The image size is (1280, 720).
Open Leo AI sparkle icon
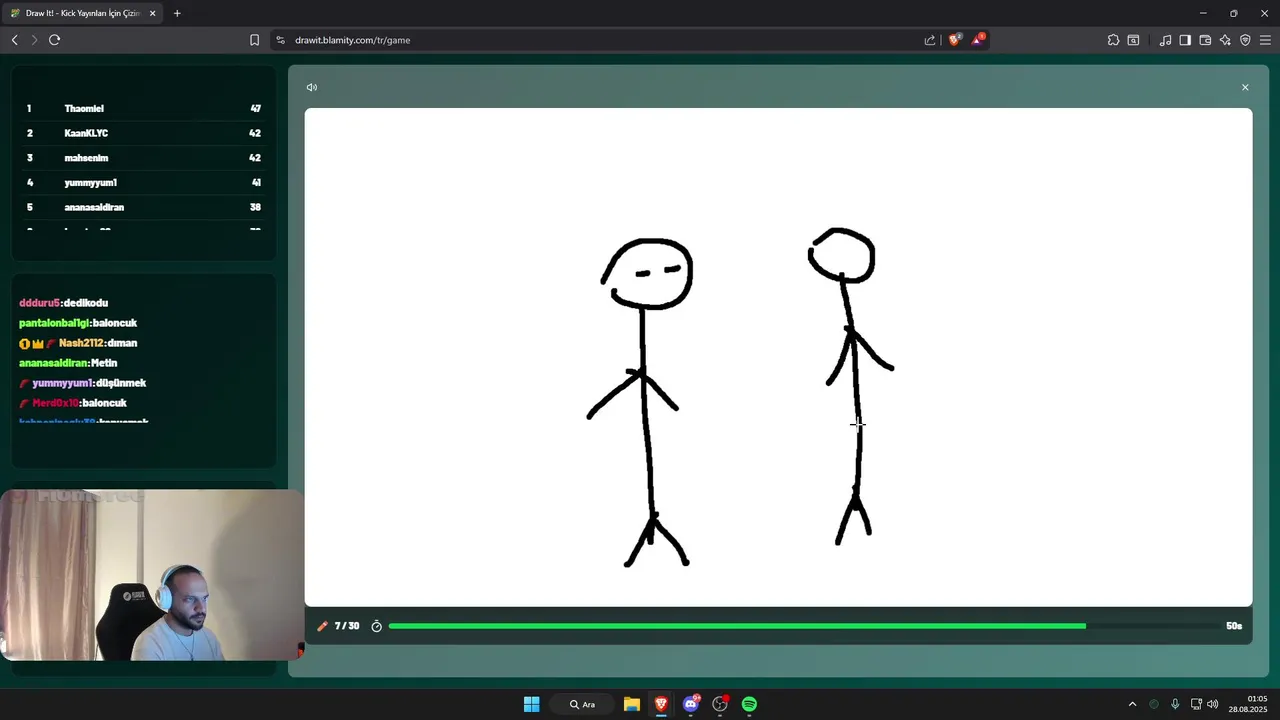[x=1225, y=40]
